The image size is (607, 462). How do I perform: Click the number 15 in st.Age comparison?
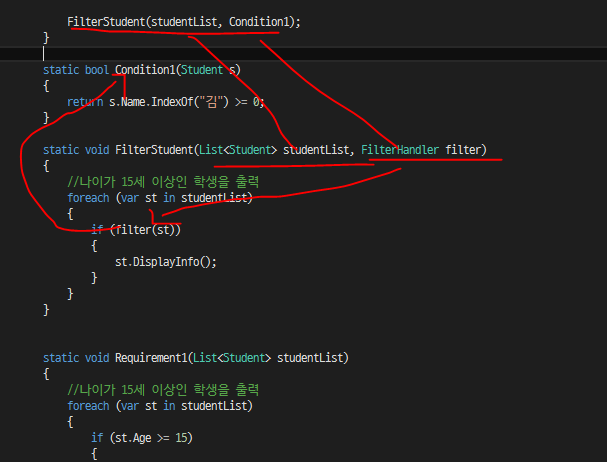(181, 438)
